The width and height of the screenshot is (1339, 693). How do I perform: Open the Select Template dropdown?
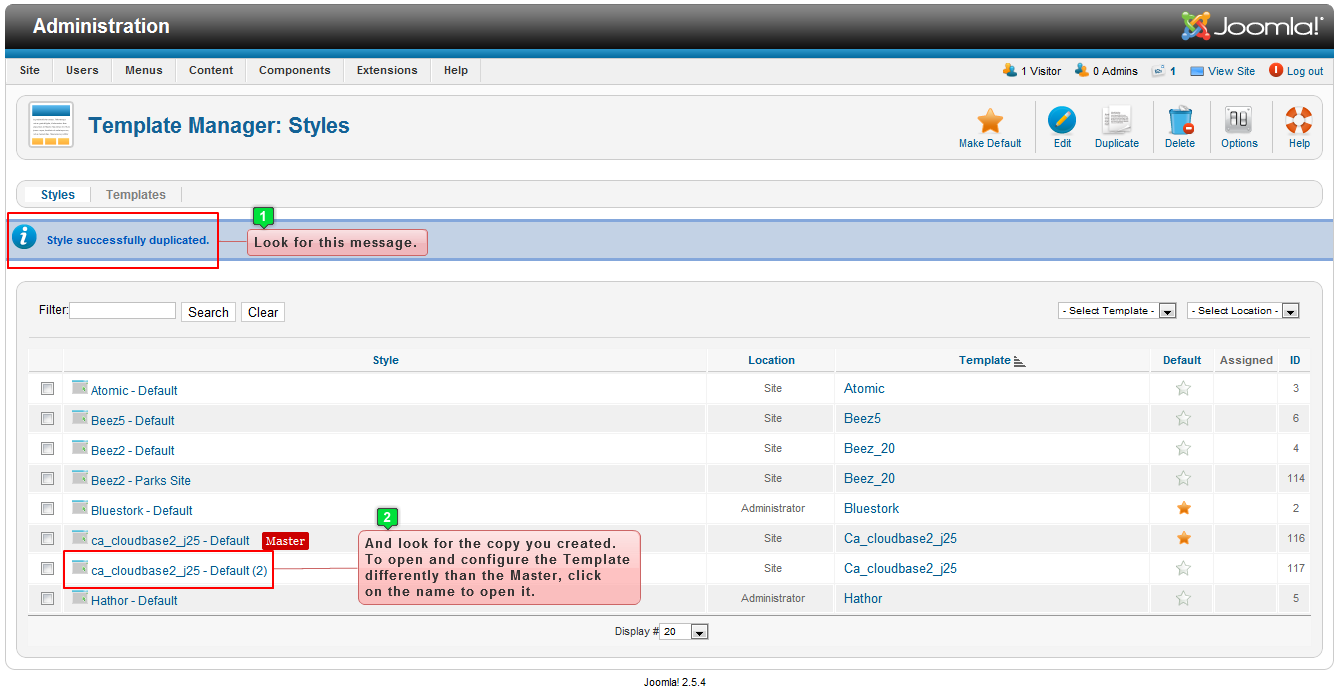[1117, 311]
